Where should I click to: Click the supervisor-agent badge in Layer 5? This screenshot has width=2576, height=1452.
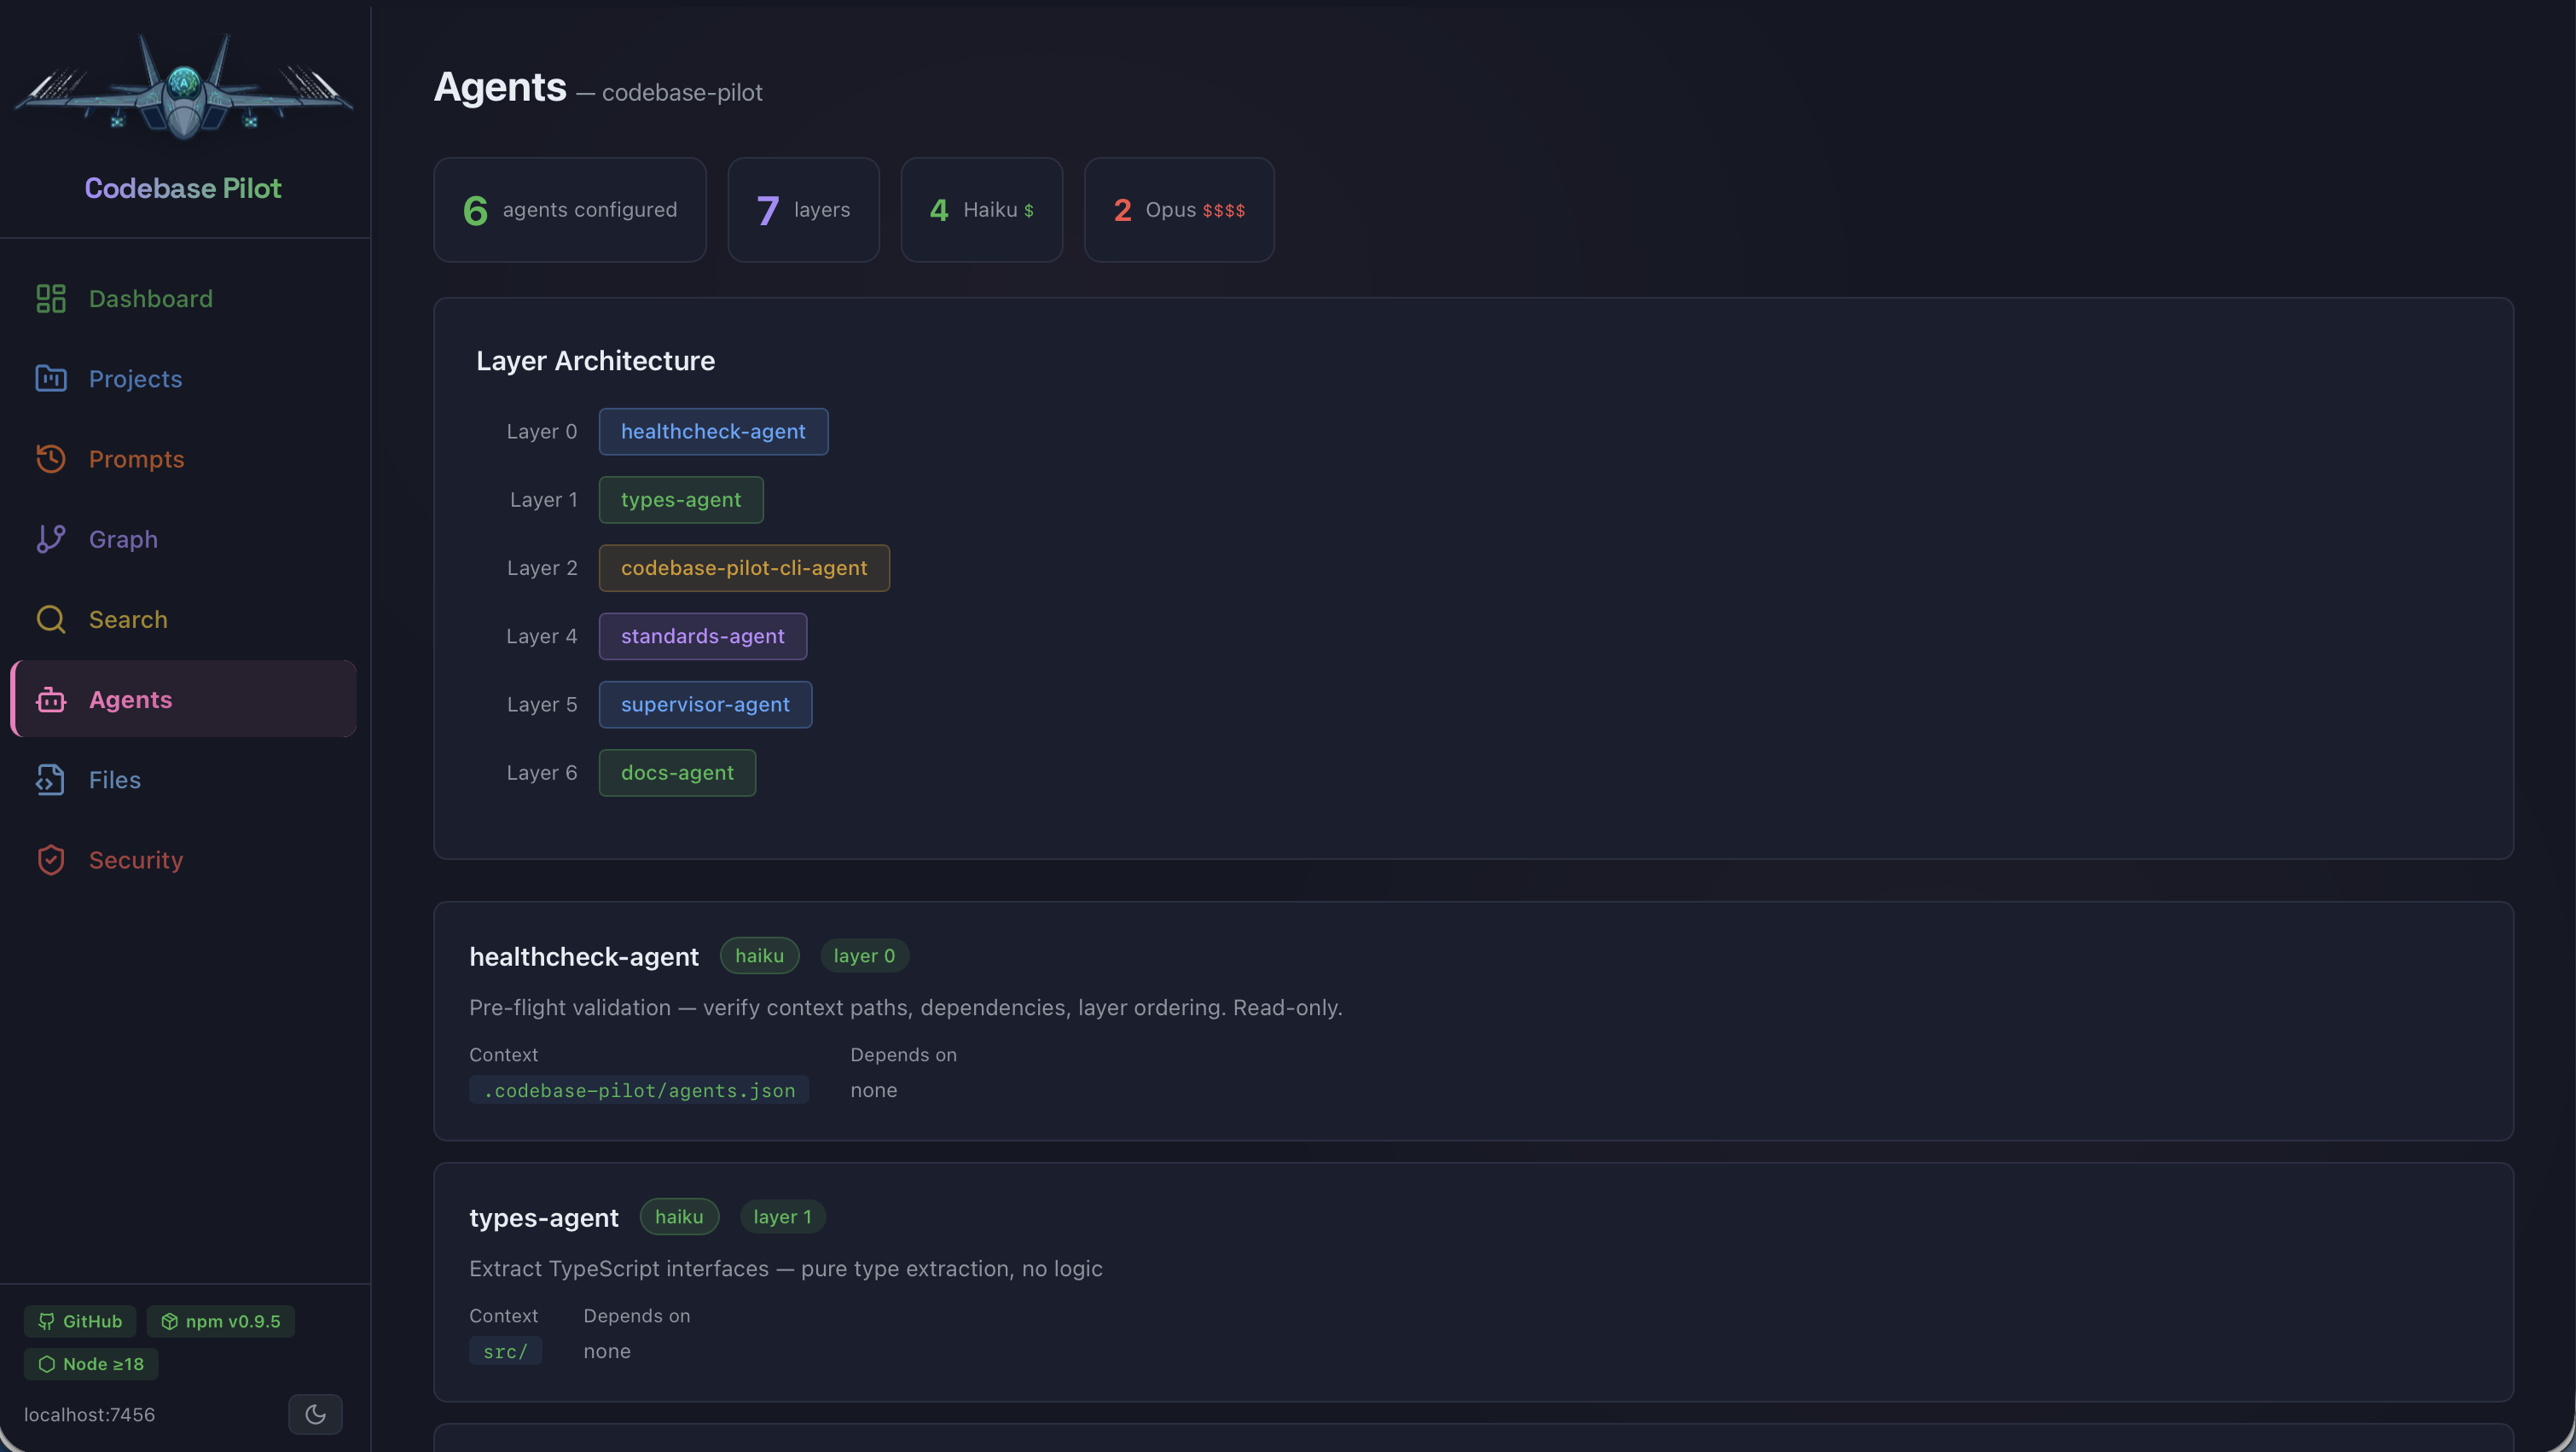tap(705, 704)
